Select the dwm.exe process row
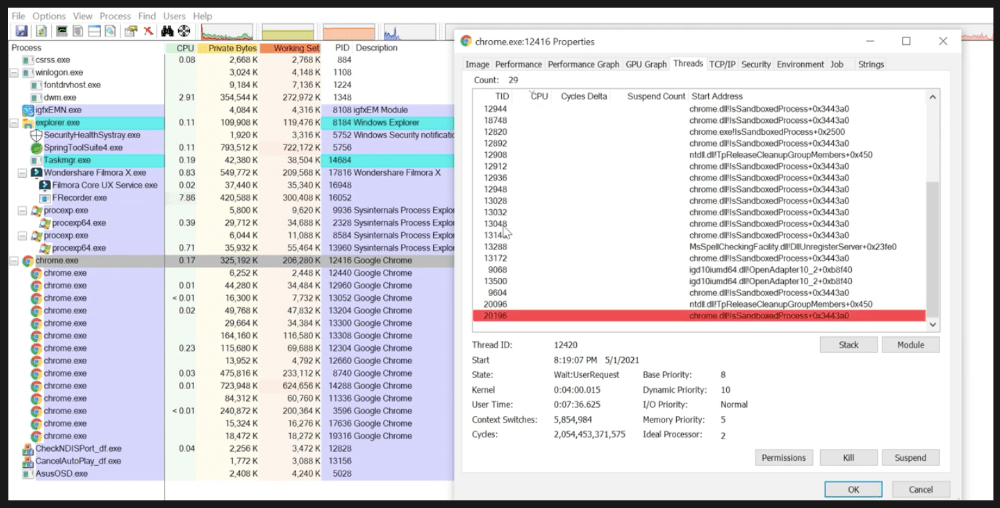Viewport: 1000px width, 508px height. [x=232, y=98]
